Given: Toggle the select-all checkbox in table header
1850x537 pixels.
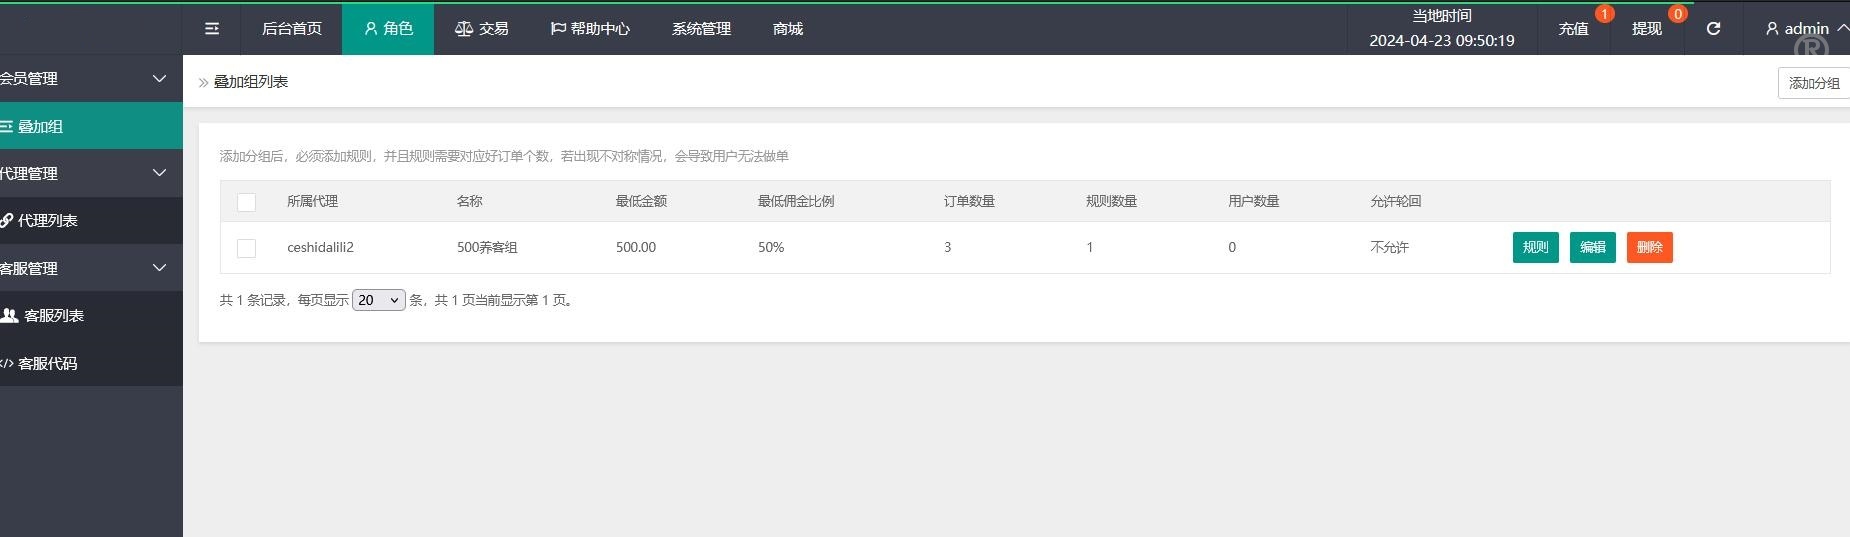Looking at the screenshot, I should (246, 202).
